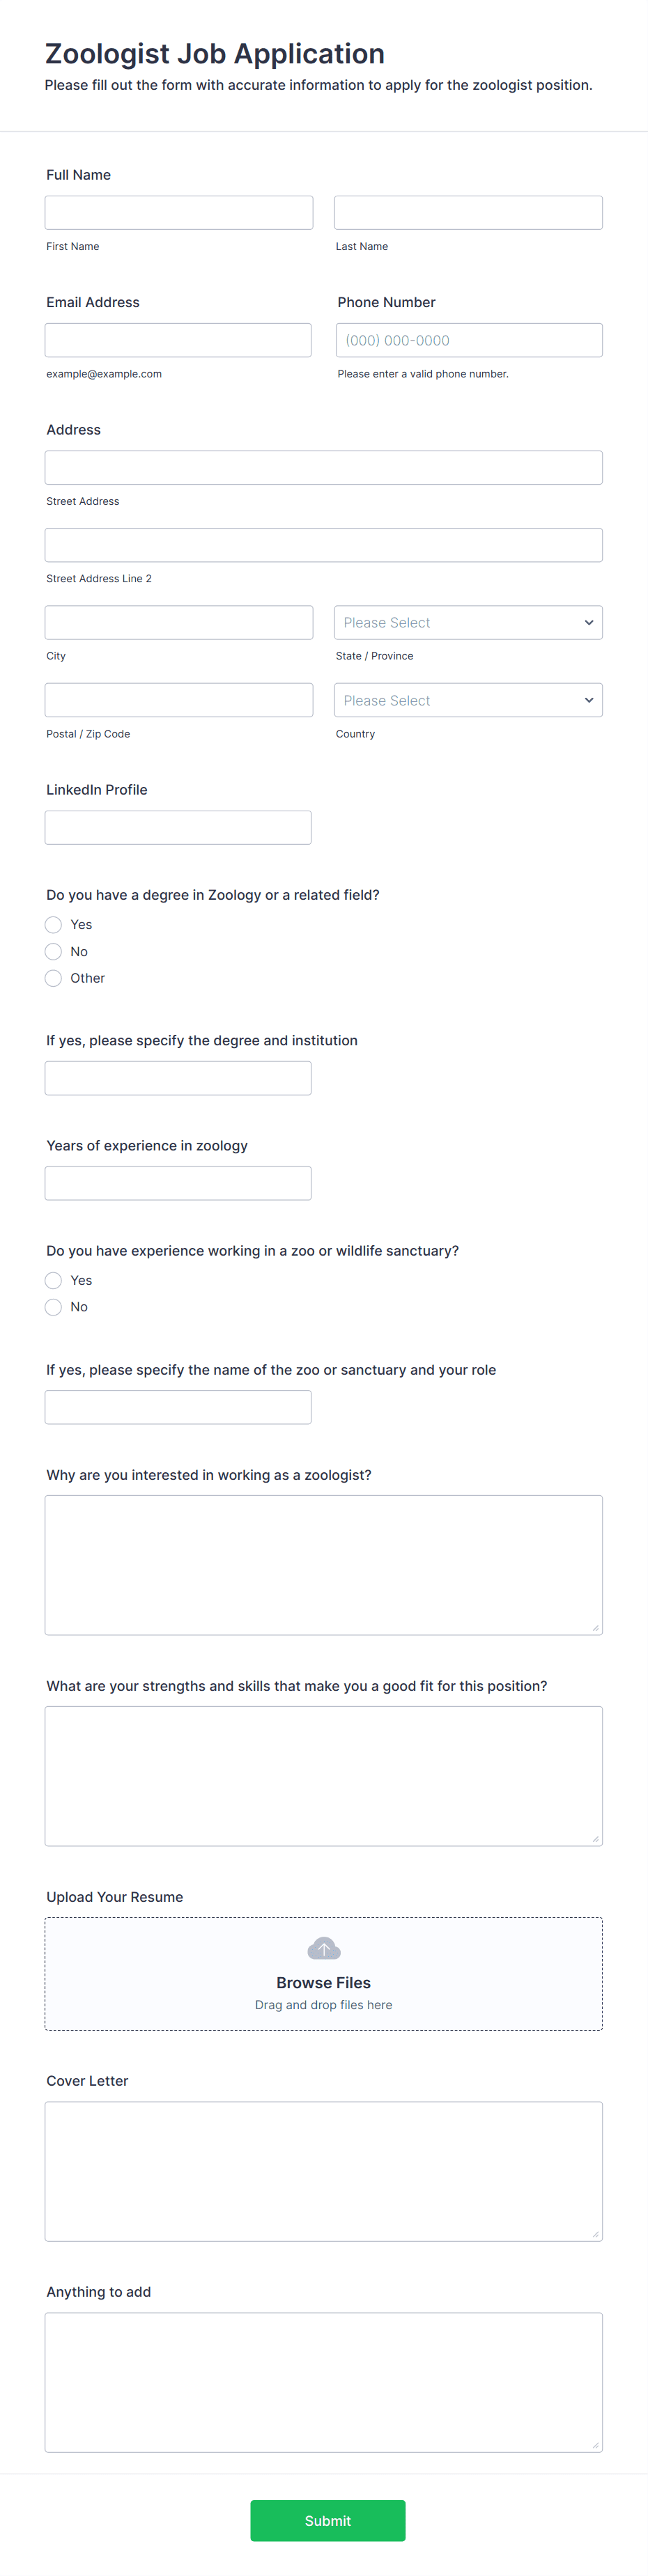
Task: Focus the City input field
Action: [178, 621]
